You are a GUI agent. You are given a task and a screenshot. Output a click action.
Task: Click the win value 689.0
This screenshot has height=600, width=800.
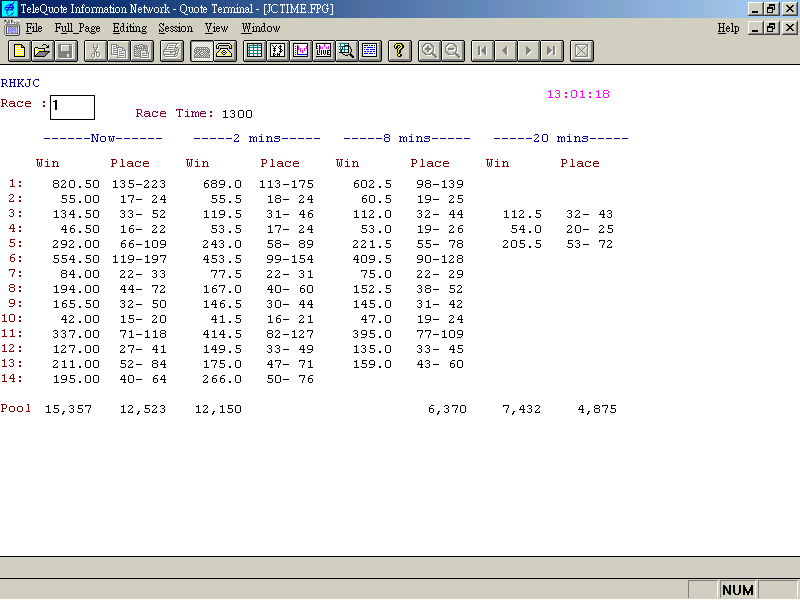222,184
